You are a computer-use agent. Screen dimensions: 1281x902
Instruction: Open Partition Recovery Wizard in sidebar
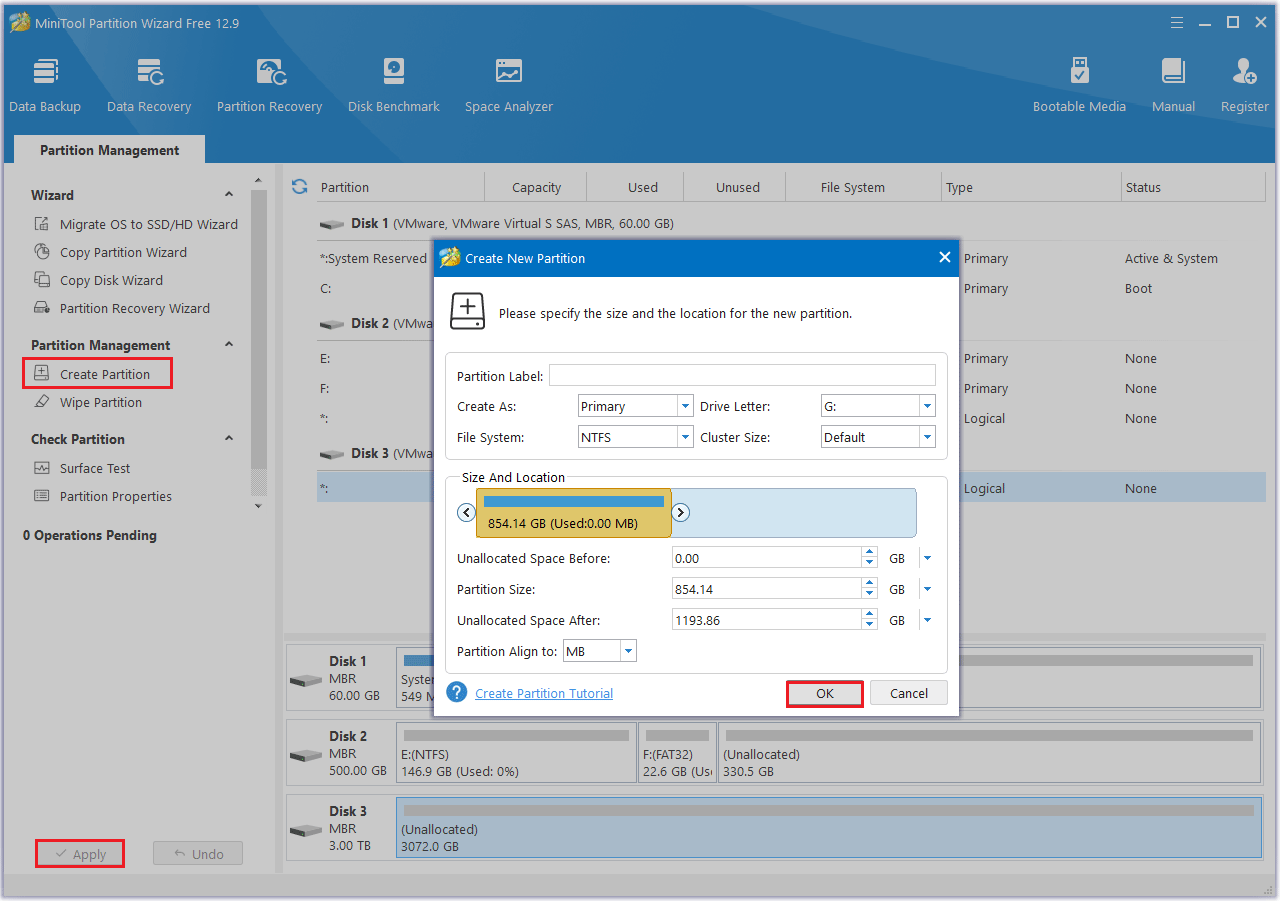(122, 308)
